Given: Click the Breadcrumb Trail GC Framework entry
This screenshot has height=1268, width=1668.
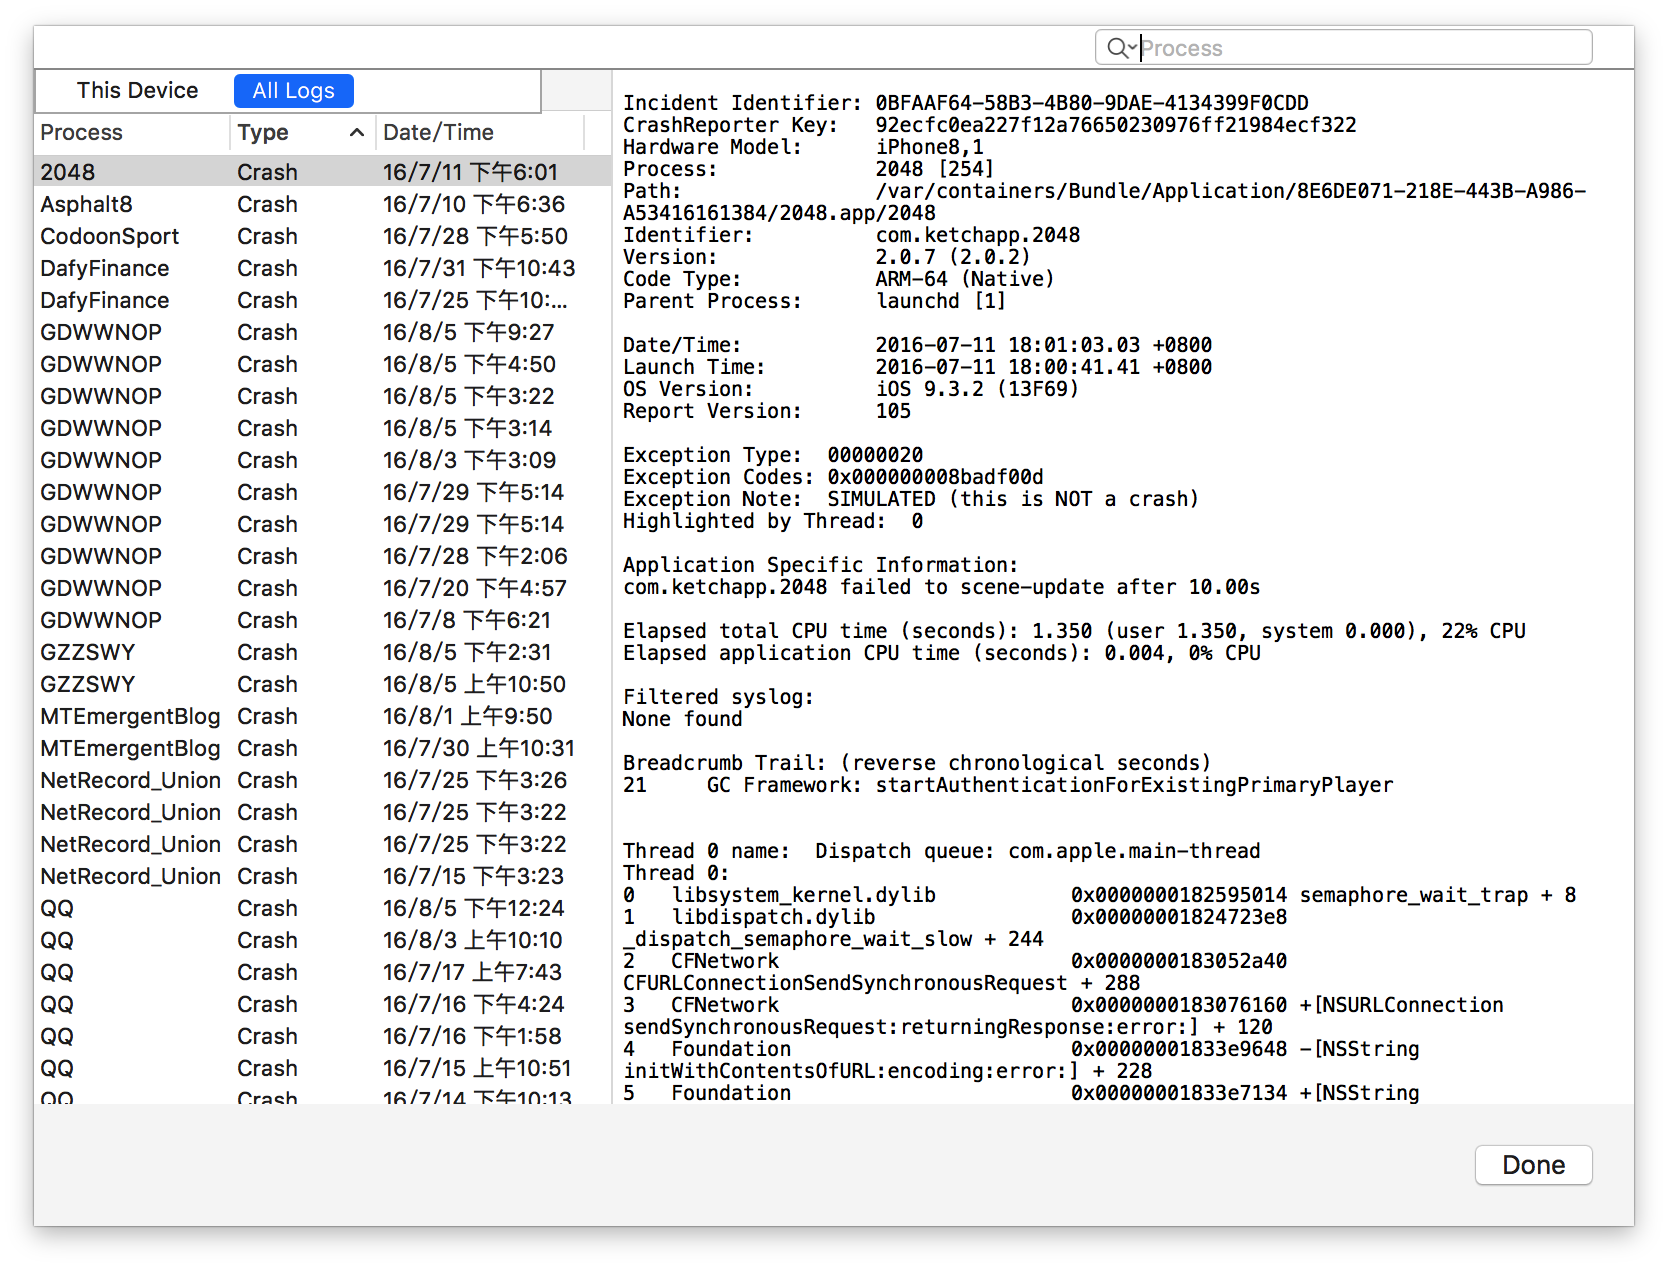Looking at the screenshot, I should 1008,785.
